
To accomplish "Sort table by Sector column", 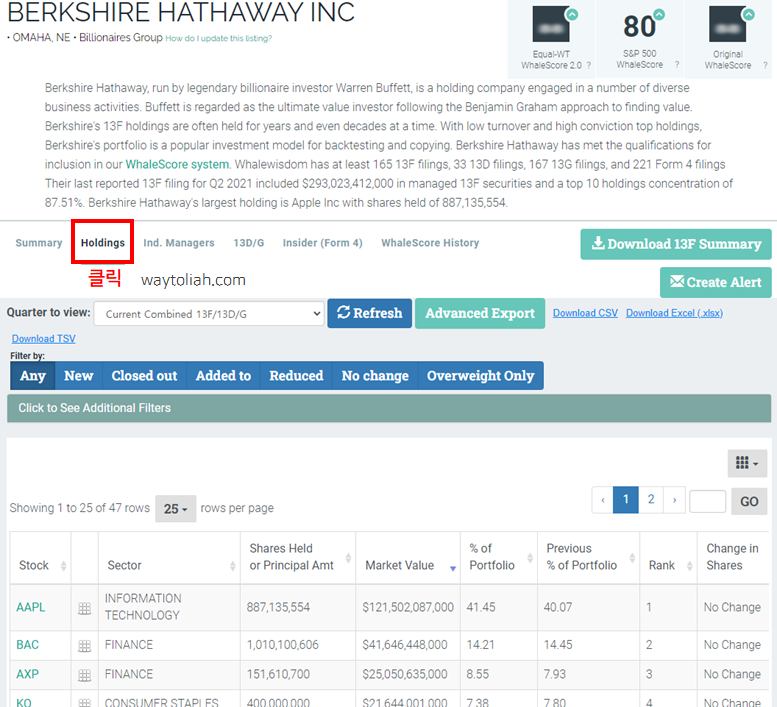I will click(169, 558).
